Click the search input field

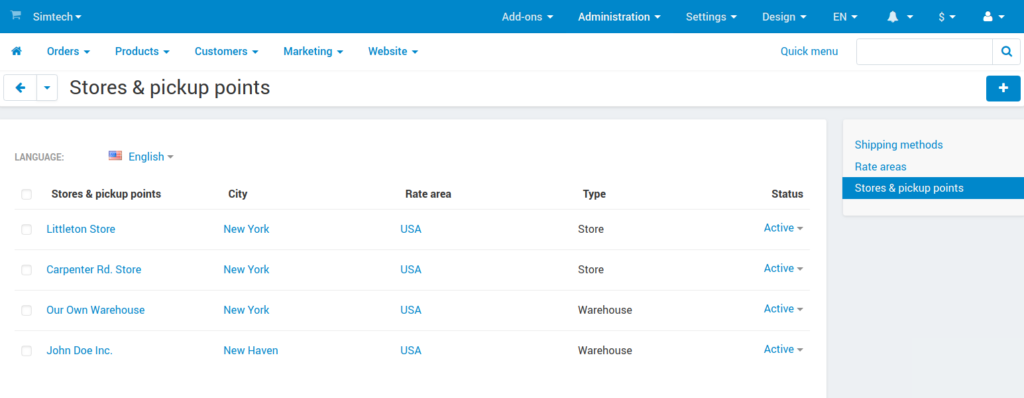coord(924,52)
